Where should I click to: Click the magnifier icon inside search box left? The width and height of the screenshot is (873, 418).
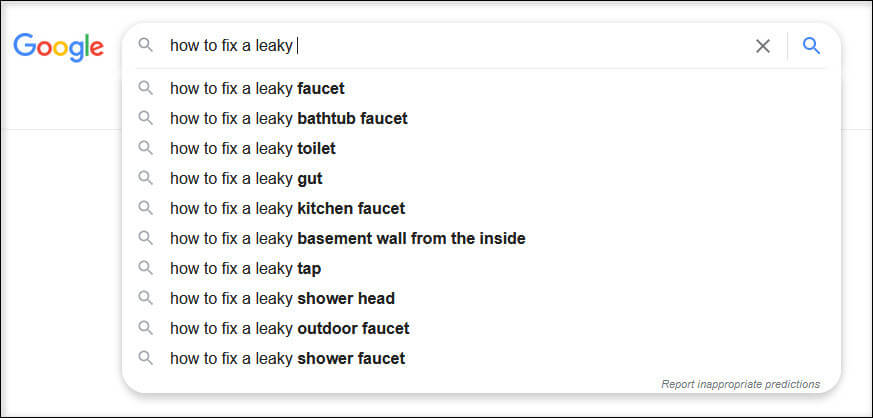click(145, 45)
